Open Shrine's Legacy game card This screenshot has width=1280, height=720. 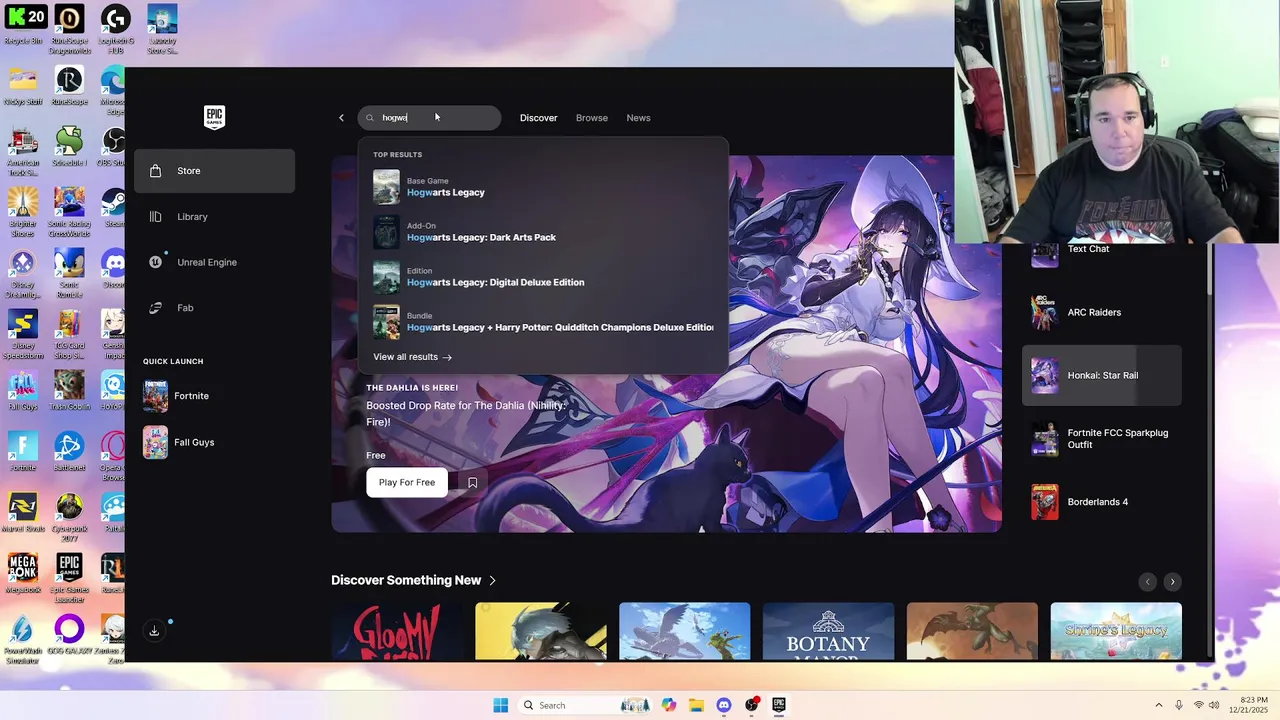coord(1116,631)
